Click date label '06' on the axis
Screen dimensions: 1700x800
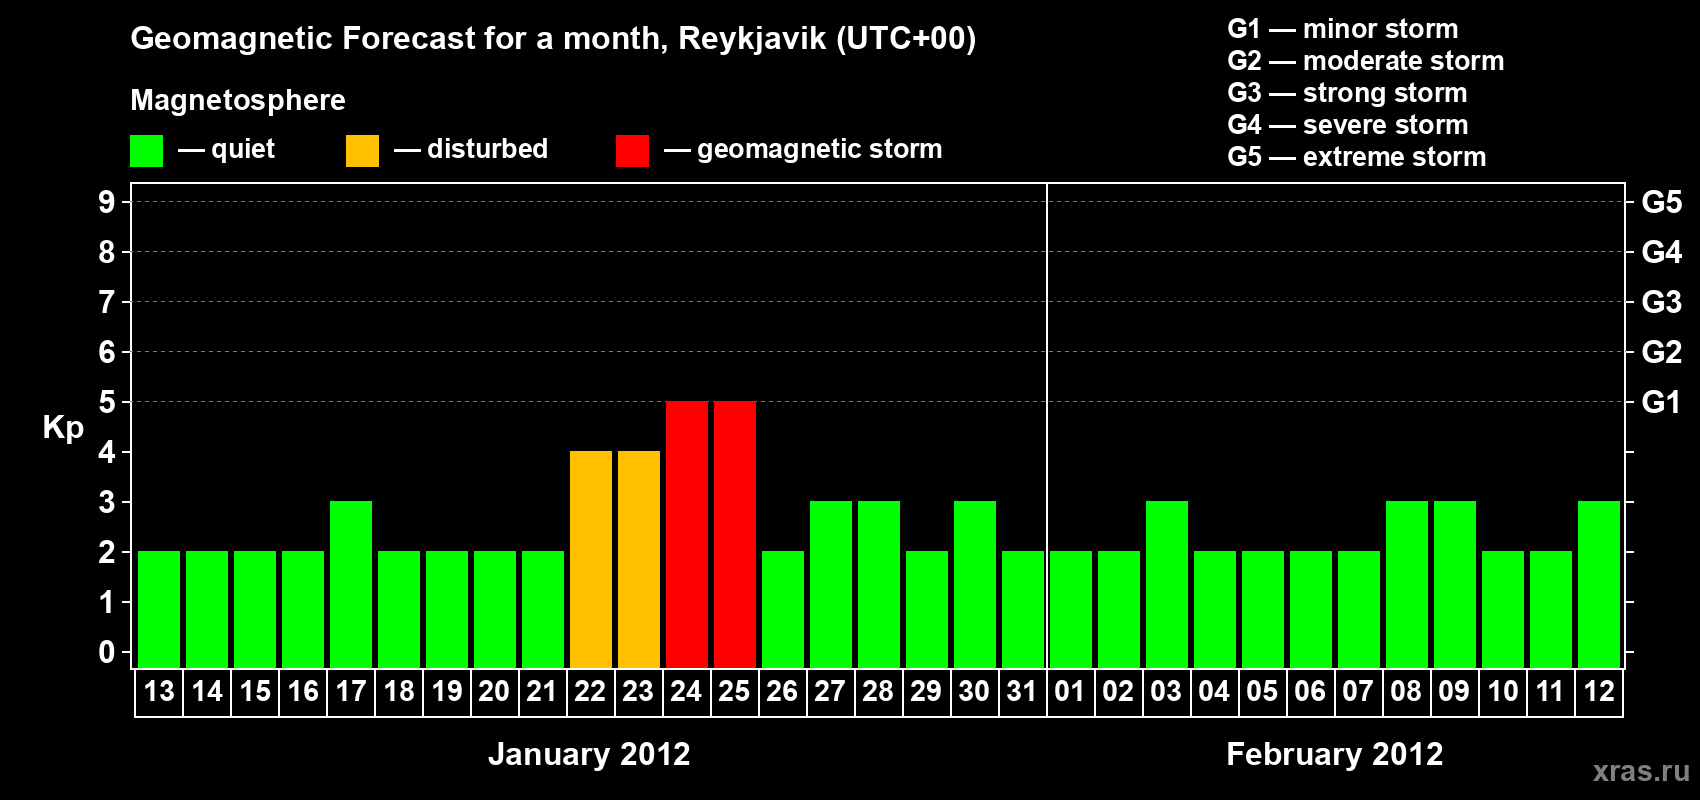[x=1310, y=691]
